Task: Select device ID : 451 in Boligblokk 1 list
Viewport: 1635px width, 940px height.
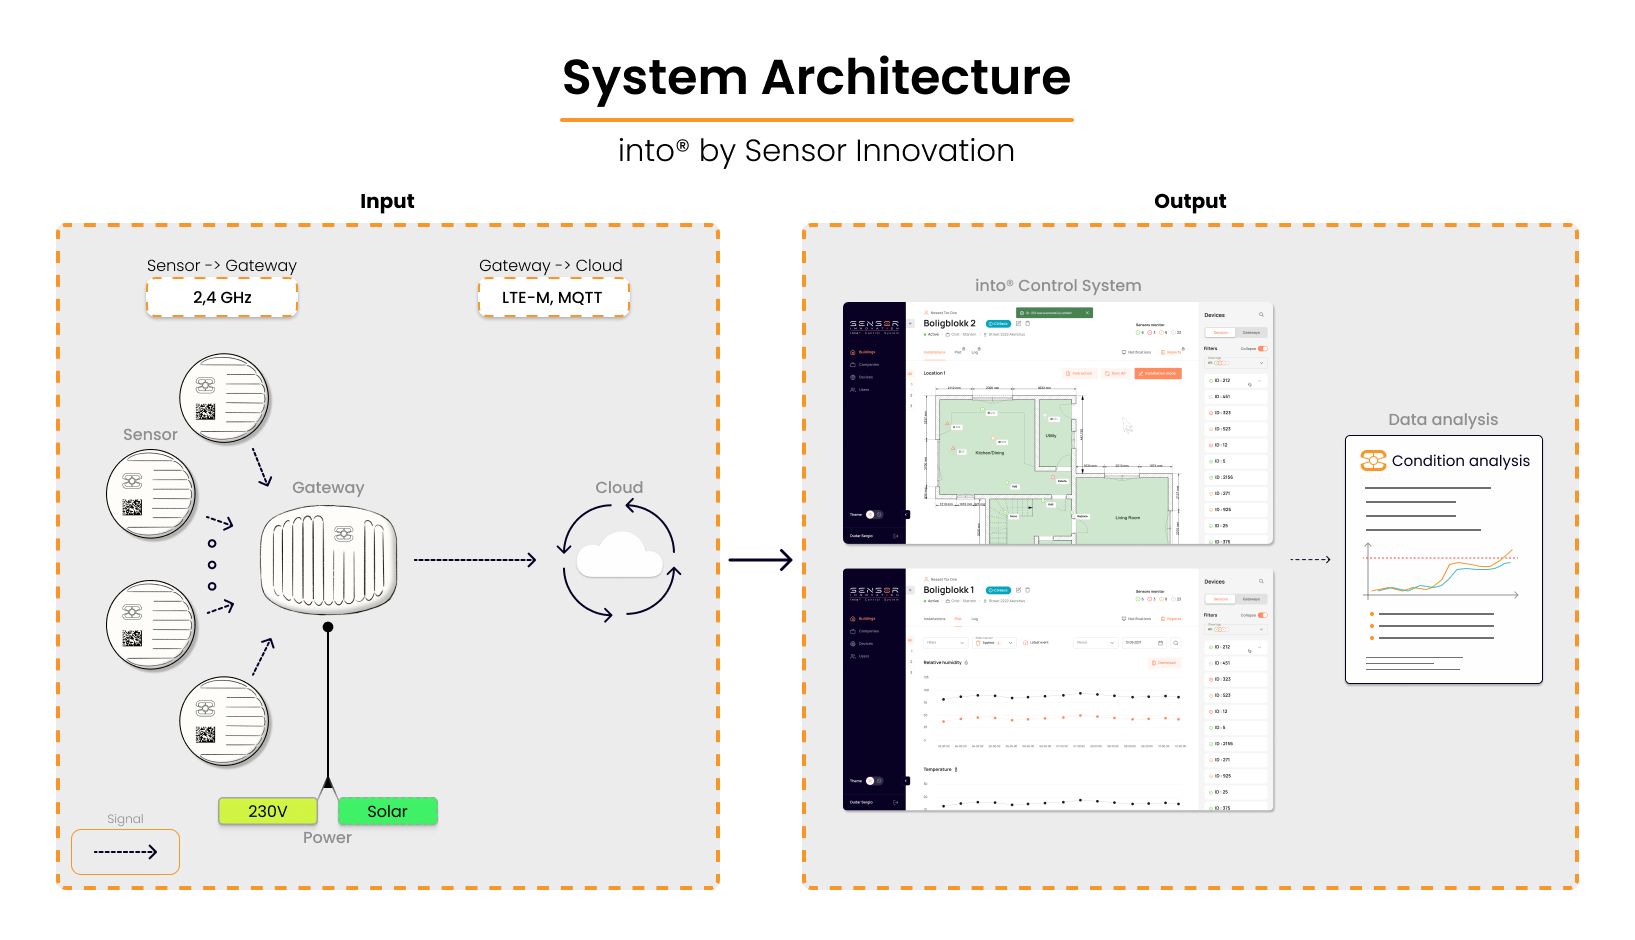Action: pos(1236,663)
